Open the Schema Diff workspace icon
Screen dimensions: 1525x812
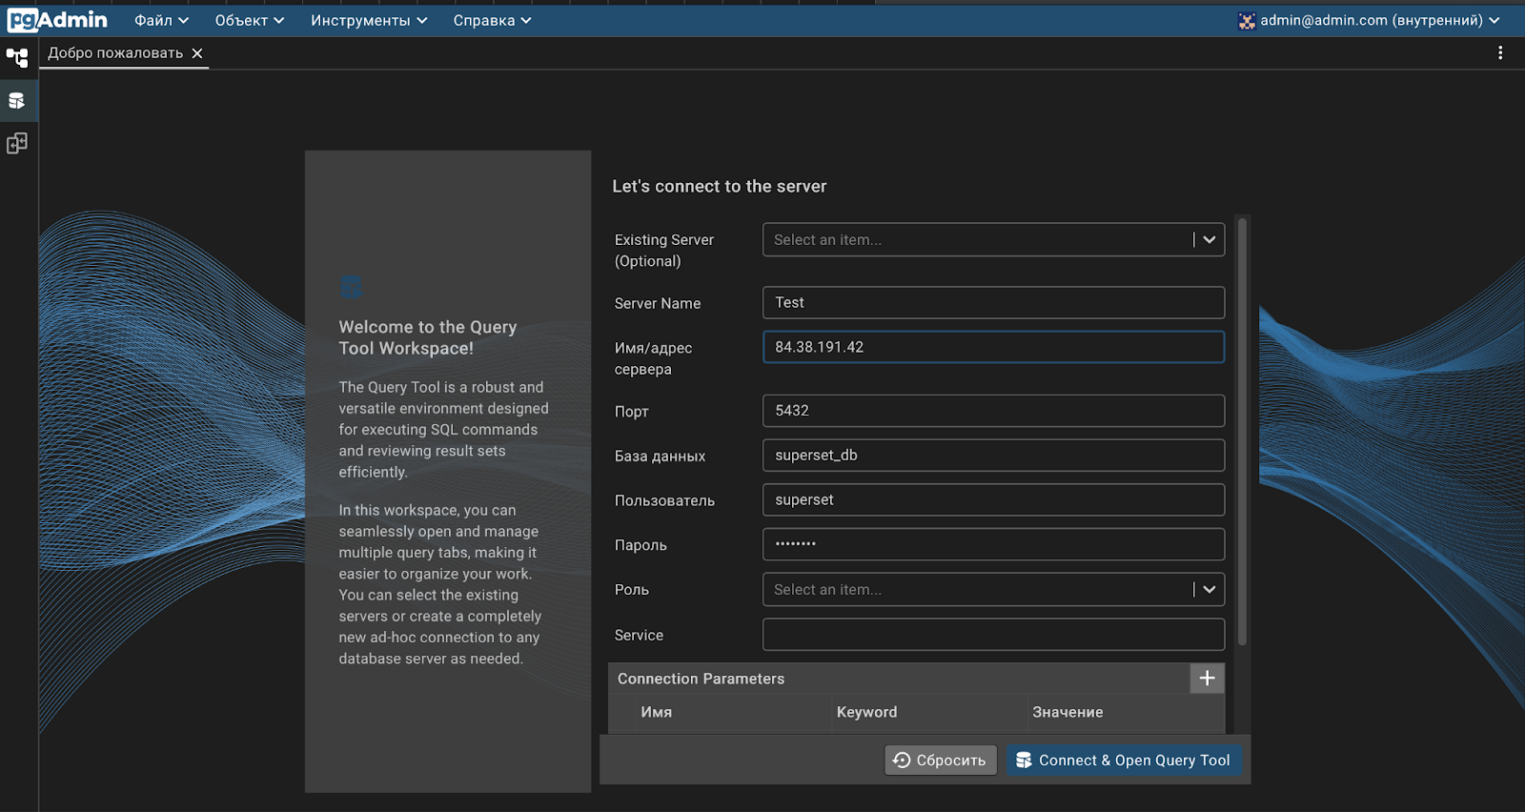17,144
